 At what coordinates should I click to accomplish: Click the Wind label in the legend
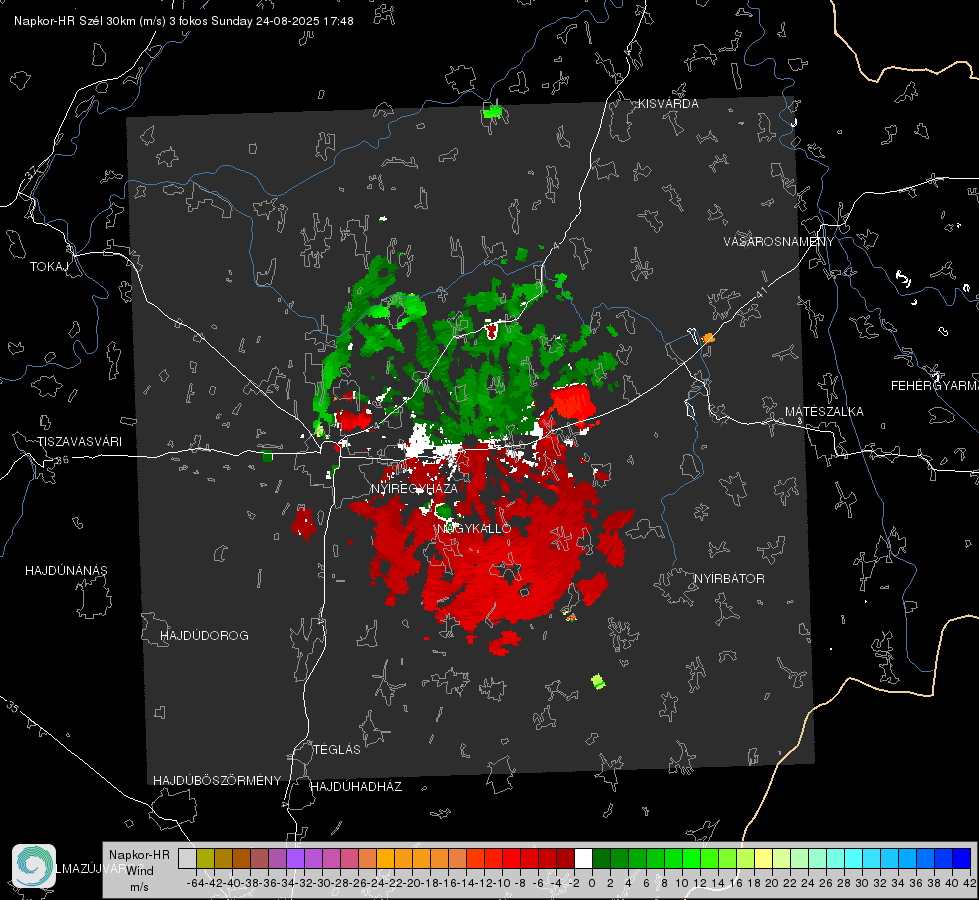140,871
